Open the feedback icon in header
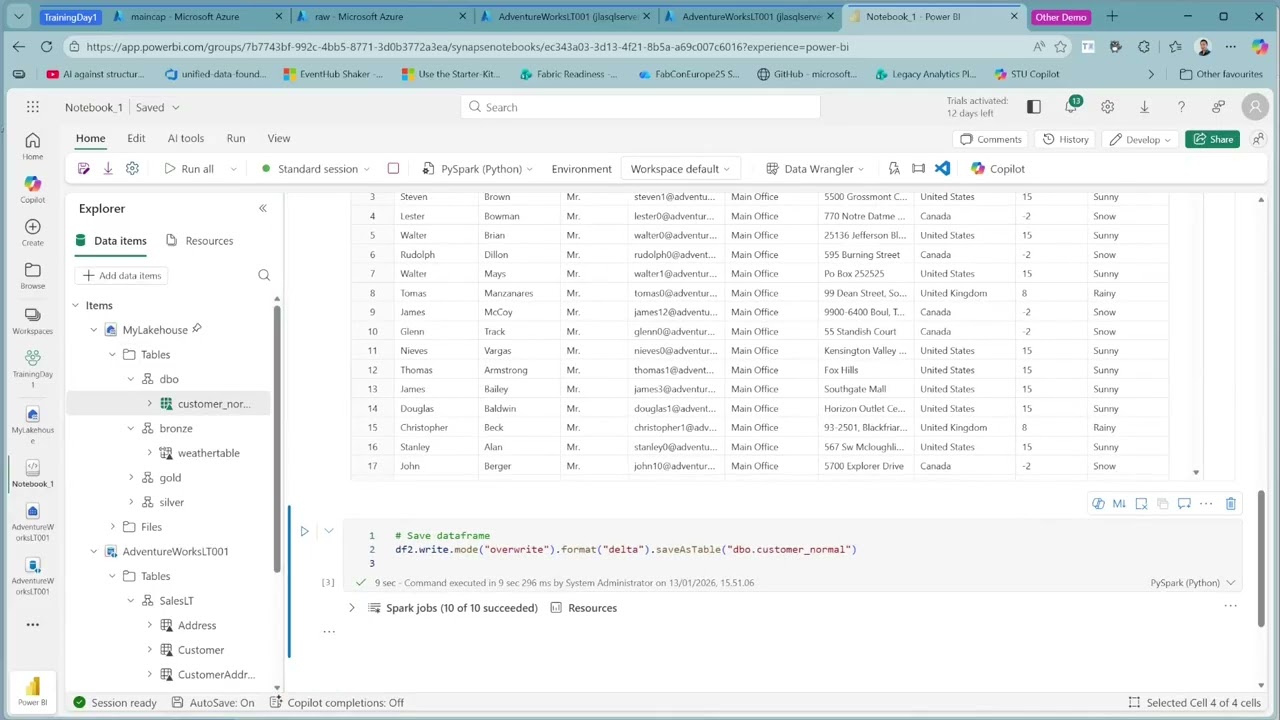Screen dimensions: 1280x720 click(x=1218, y=107)
